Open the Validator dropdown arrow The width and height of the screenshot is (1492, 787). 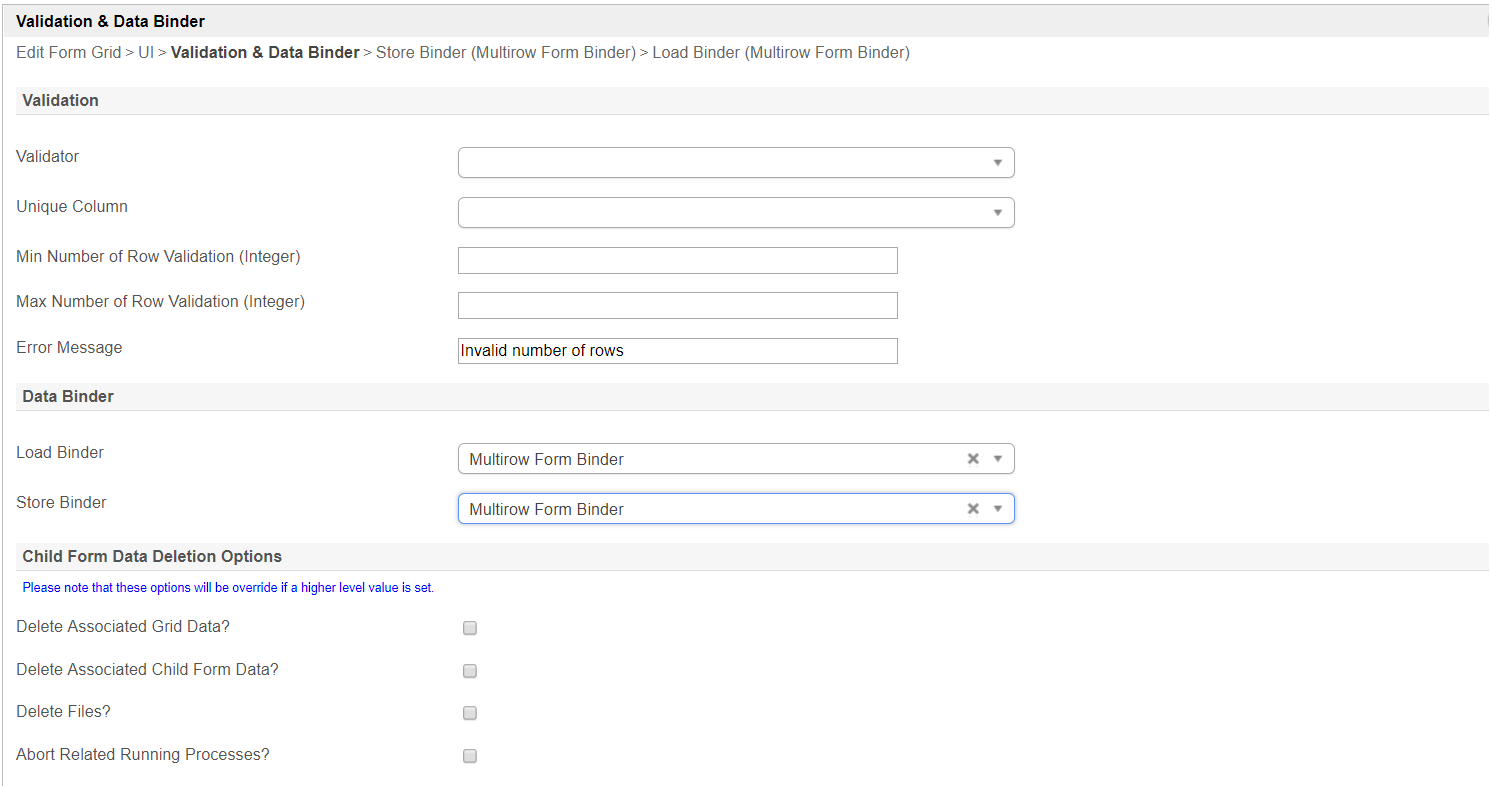point(997,163)
